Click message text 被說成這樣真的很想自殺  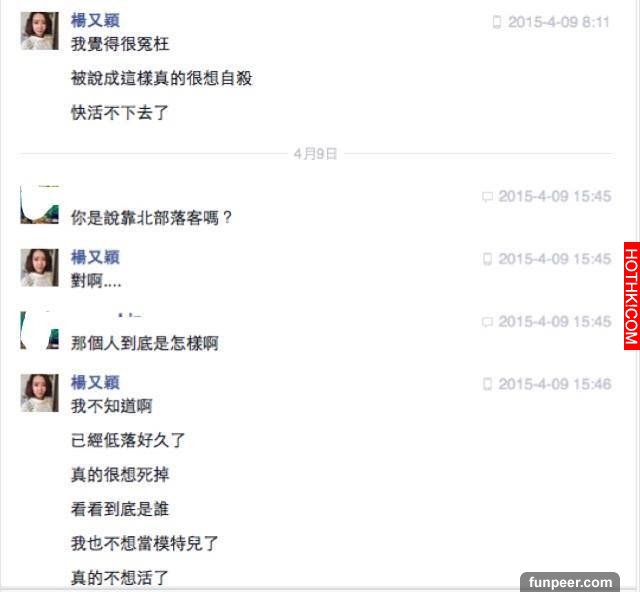(x=162, y=78)
